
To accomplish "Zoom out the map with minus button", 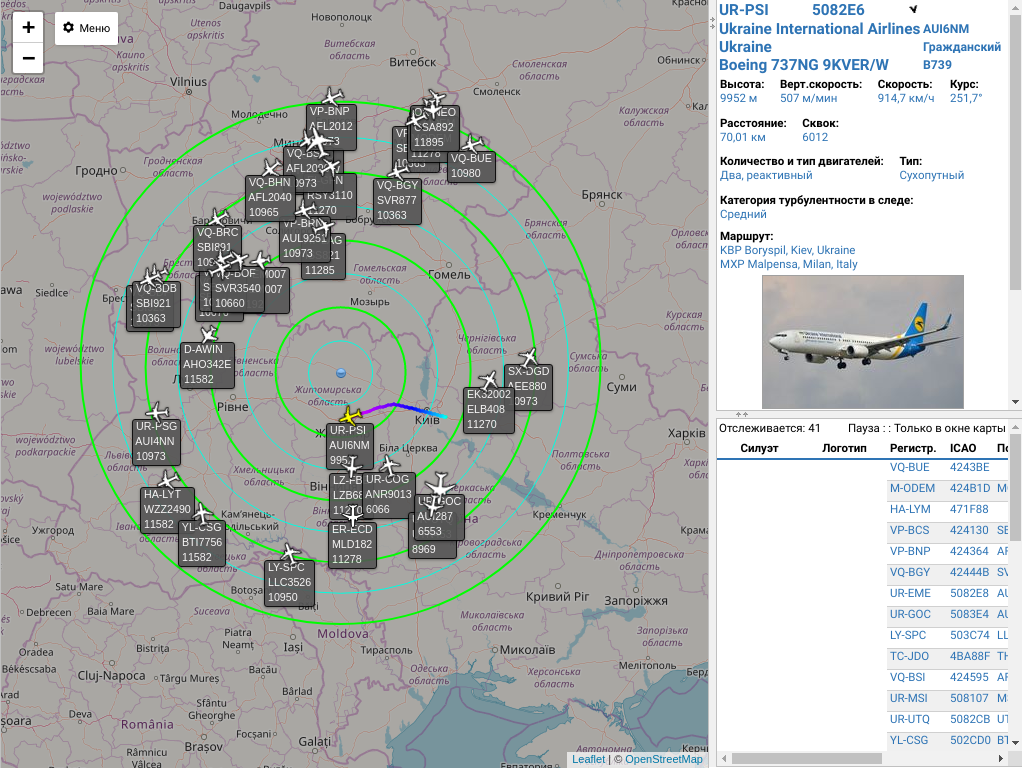I will [x=28, y=58].
